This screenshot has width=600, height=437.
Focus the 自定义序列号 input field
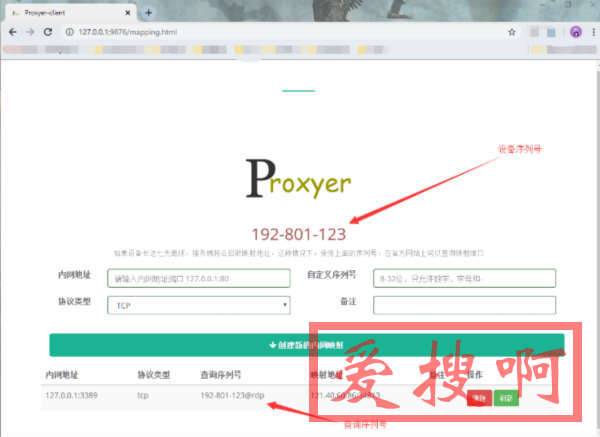(464, 278)
